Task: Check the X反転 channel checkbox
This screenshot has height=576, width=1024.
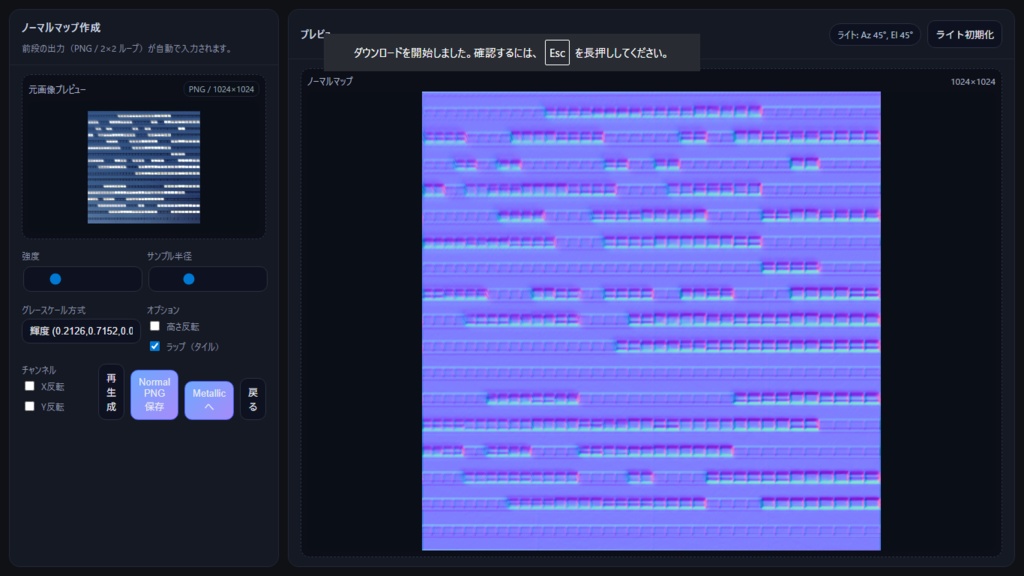Action: 29,387
